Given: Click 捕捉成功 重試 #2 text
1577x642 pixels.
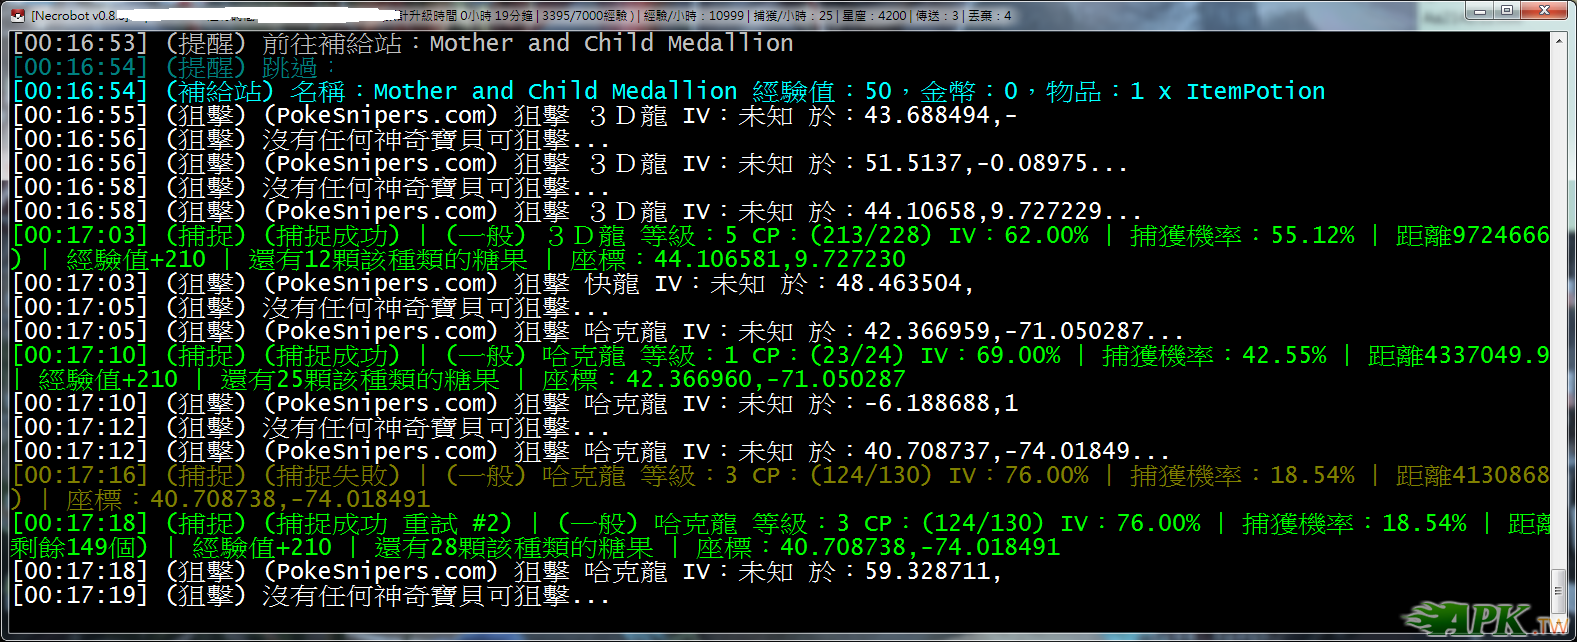Looking at the screenshot, I should (388, 523).
